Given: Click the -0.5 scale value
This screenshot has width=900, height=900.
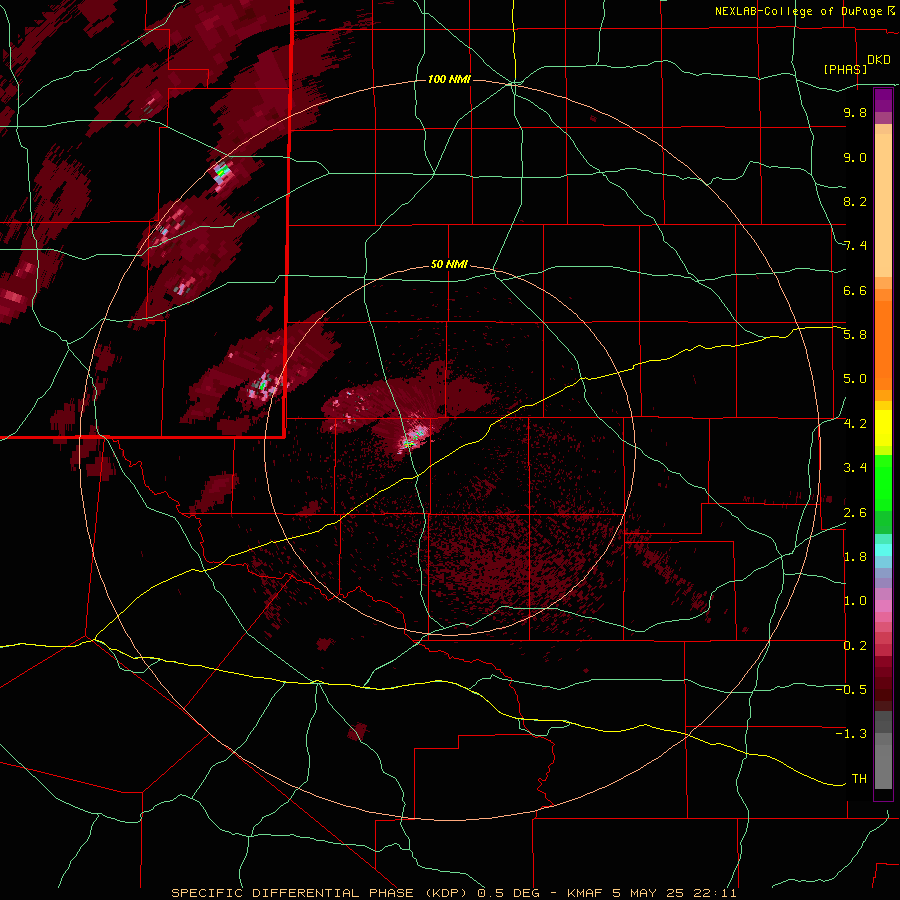Looking at the screenshot, I should (x=851, y=690).
